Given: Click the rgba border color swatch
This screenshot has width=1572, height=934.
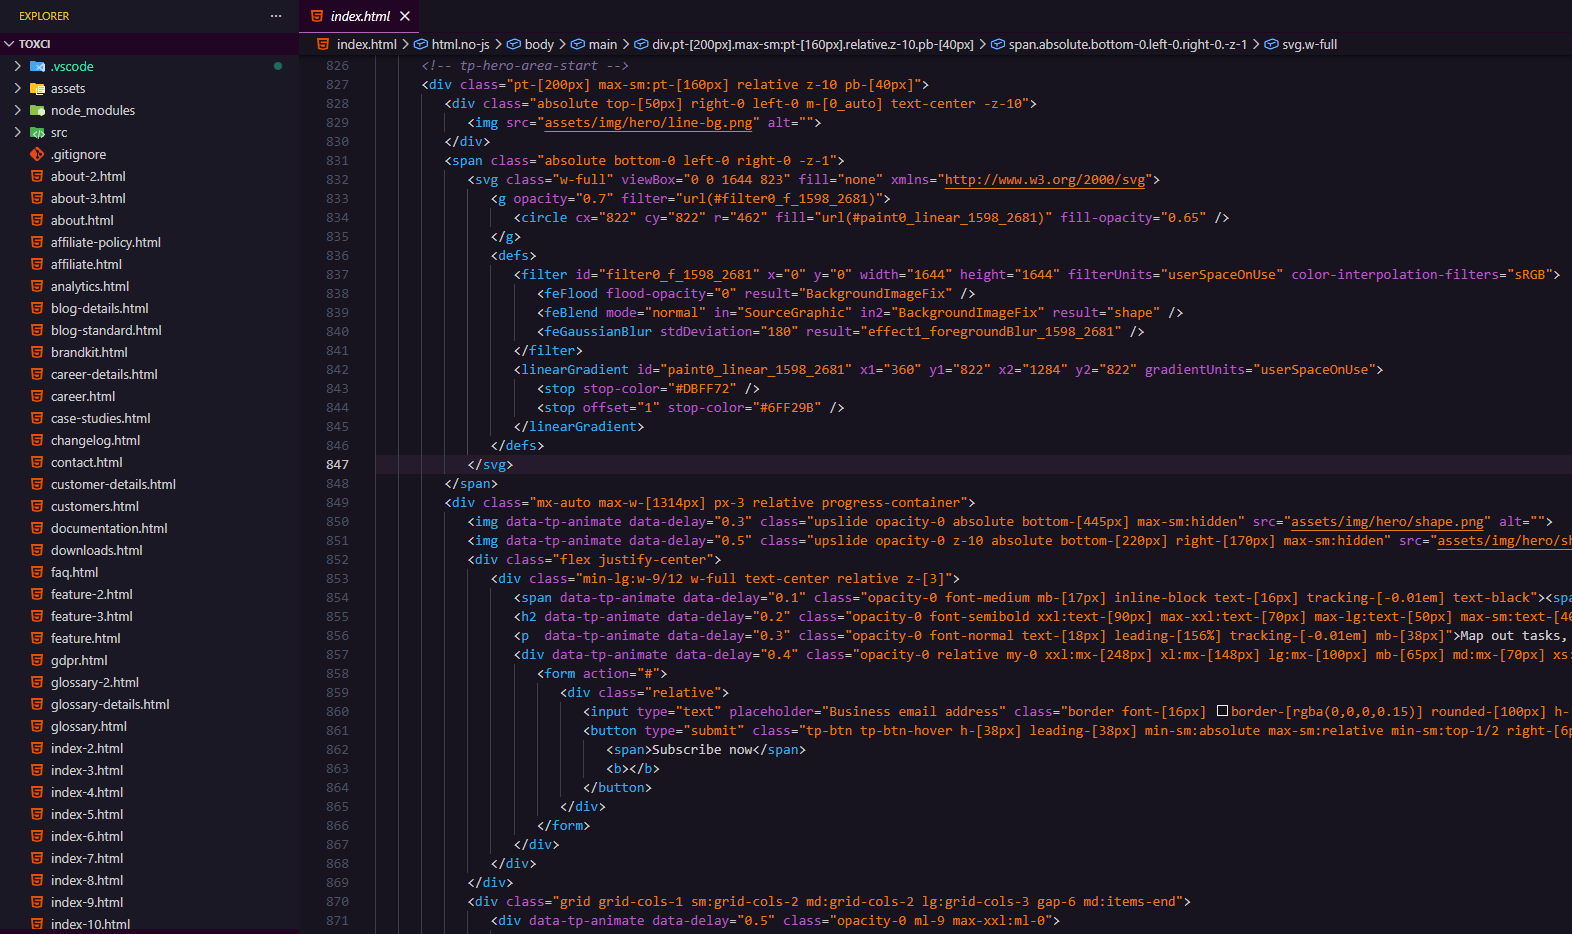Looking at the screenshot, I should click(x=1222, y=711).
